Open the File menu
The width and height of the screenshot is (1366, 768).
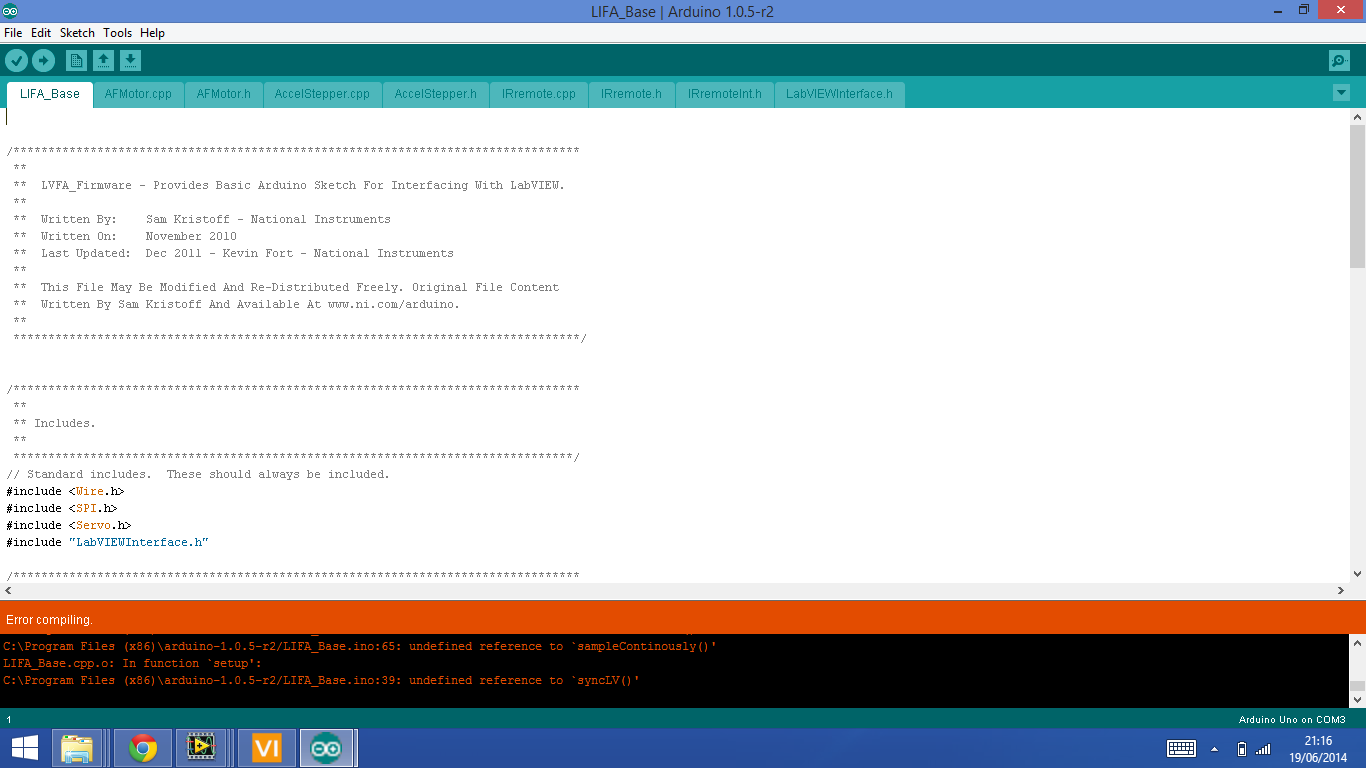[13, 33]
